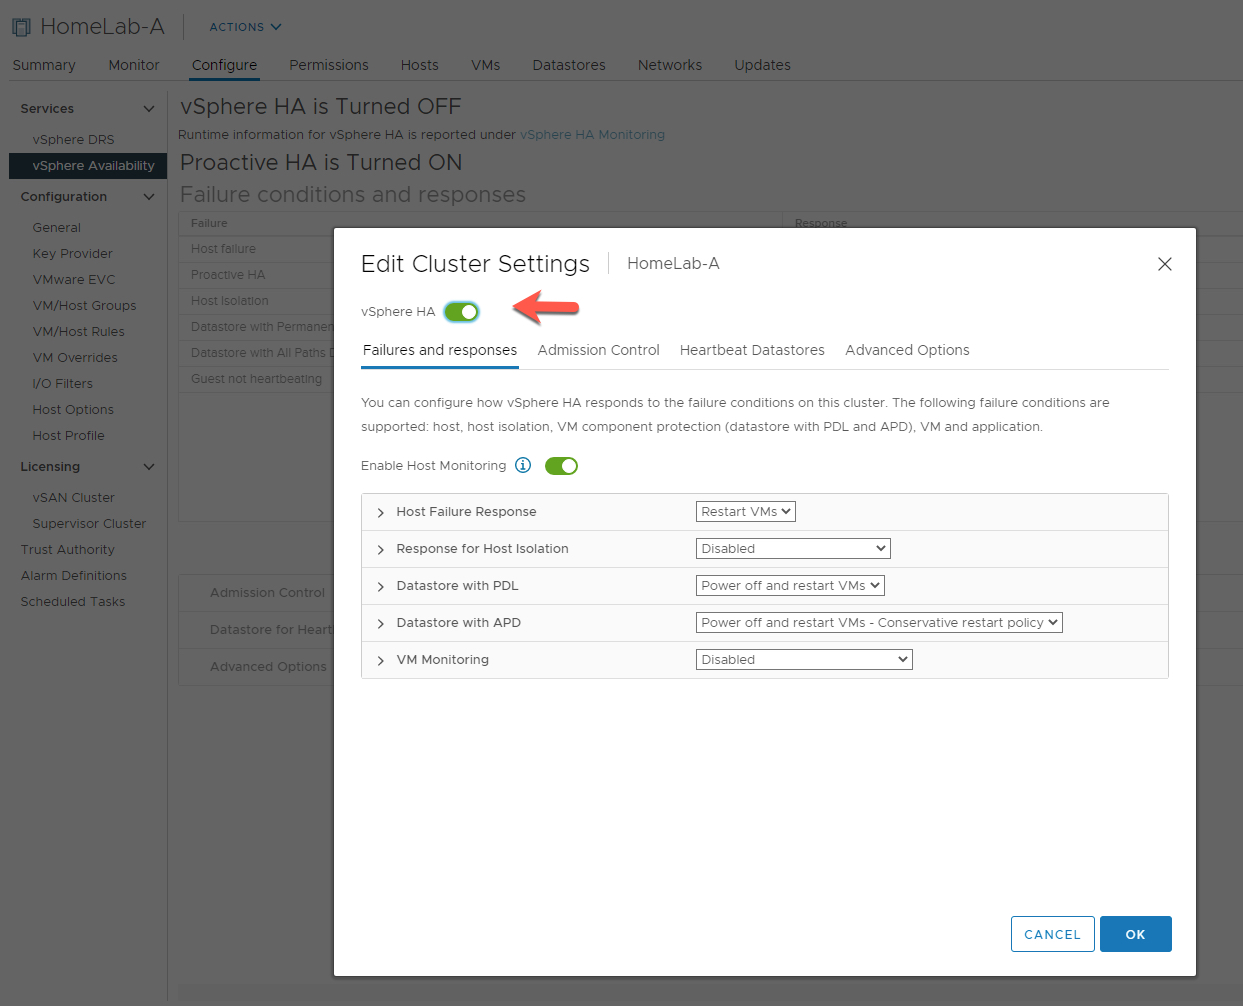The image size is (1243, 1006).
Task: Click the info icon beside Enable Host Monitoring
Action: click(522, 465)
